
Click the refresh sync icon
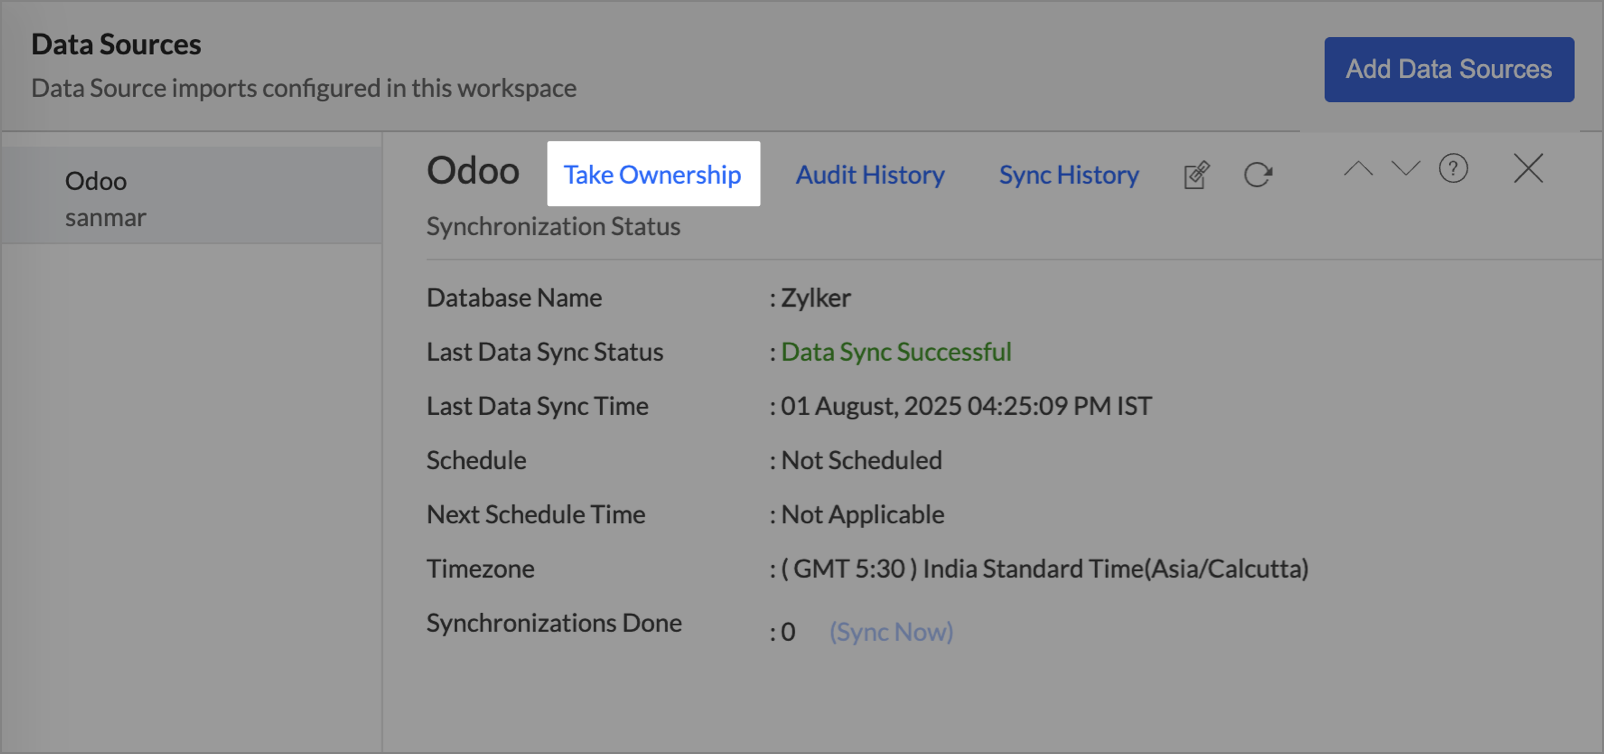[x=1258, y=175]
